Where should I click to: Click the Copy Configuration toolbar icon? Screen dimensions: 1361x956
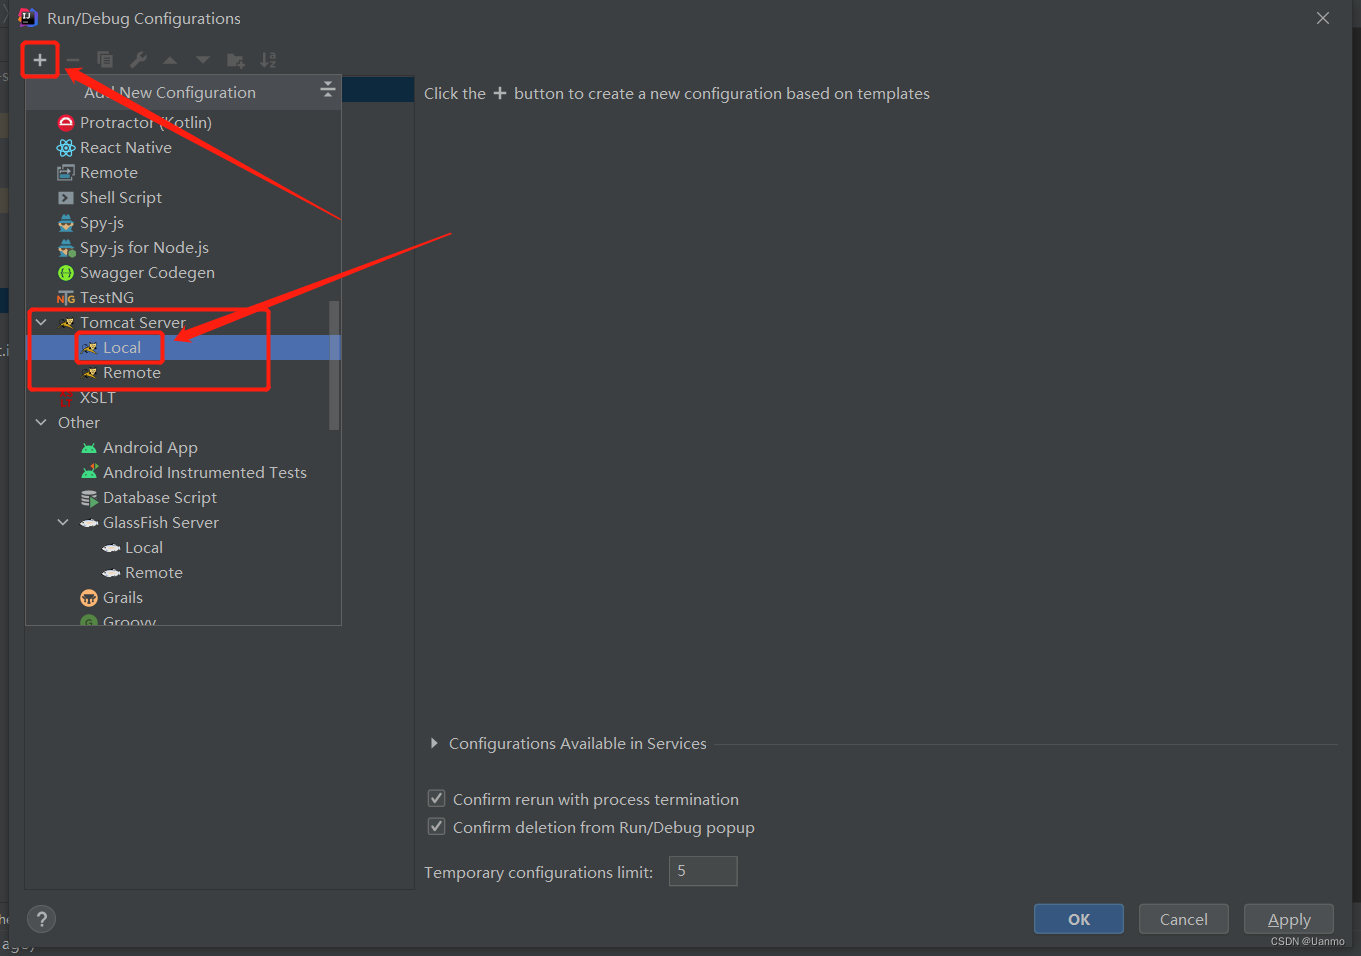coord(105,60)
